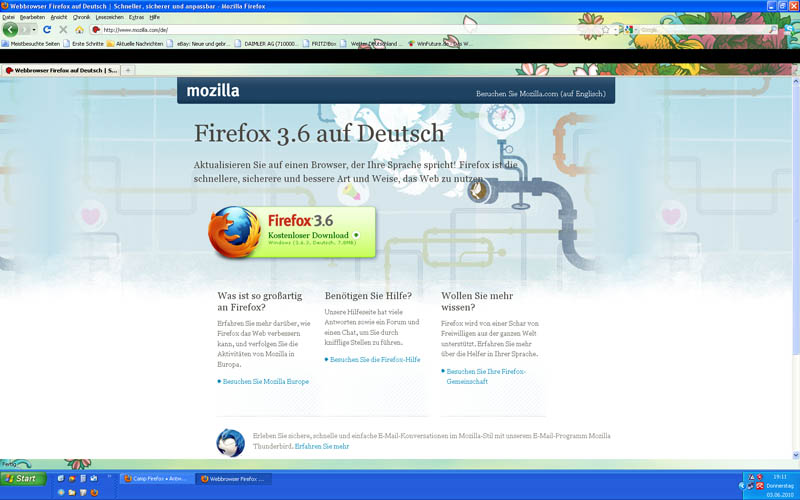Click the Firefox globe logo on download button
Screen dimensions: 800x500
(235, 232)
